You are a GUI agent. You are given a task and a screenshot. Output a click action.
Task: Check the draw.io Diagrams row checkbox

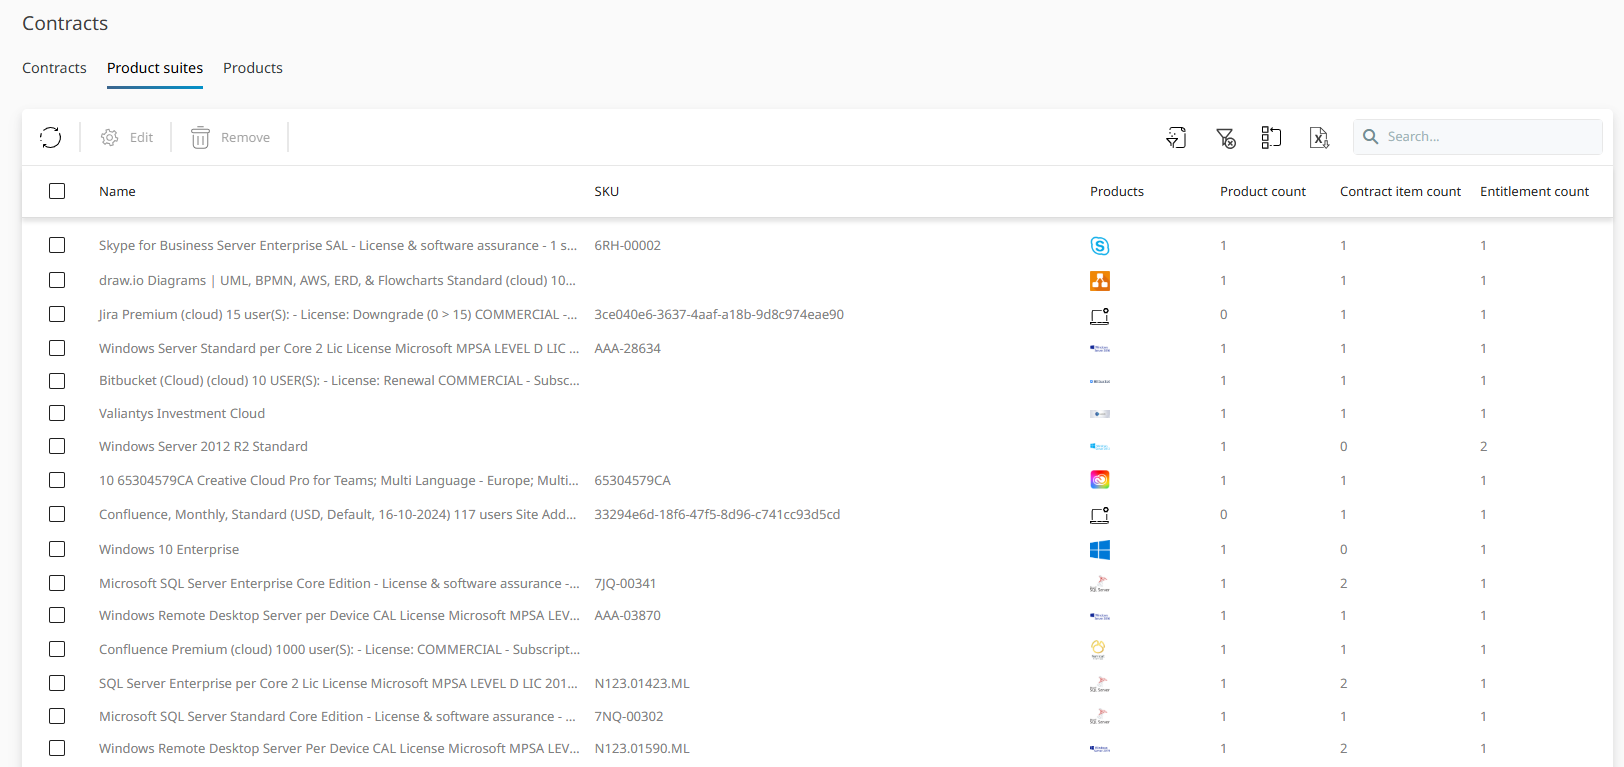coord(57,280)
